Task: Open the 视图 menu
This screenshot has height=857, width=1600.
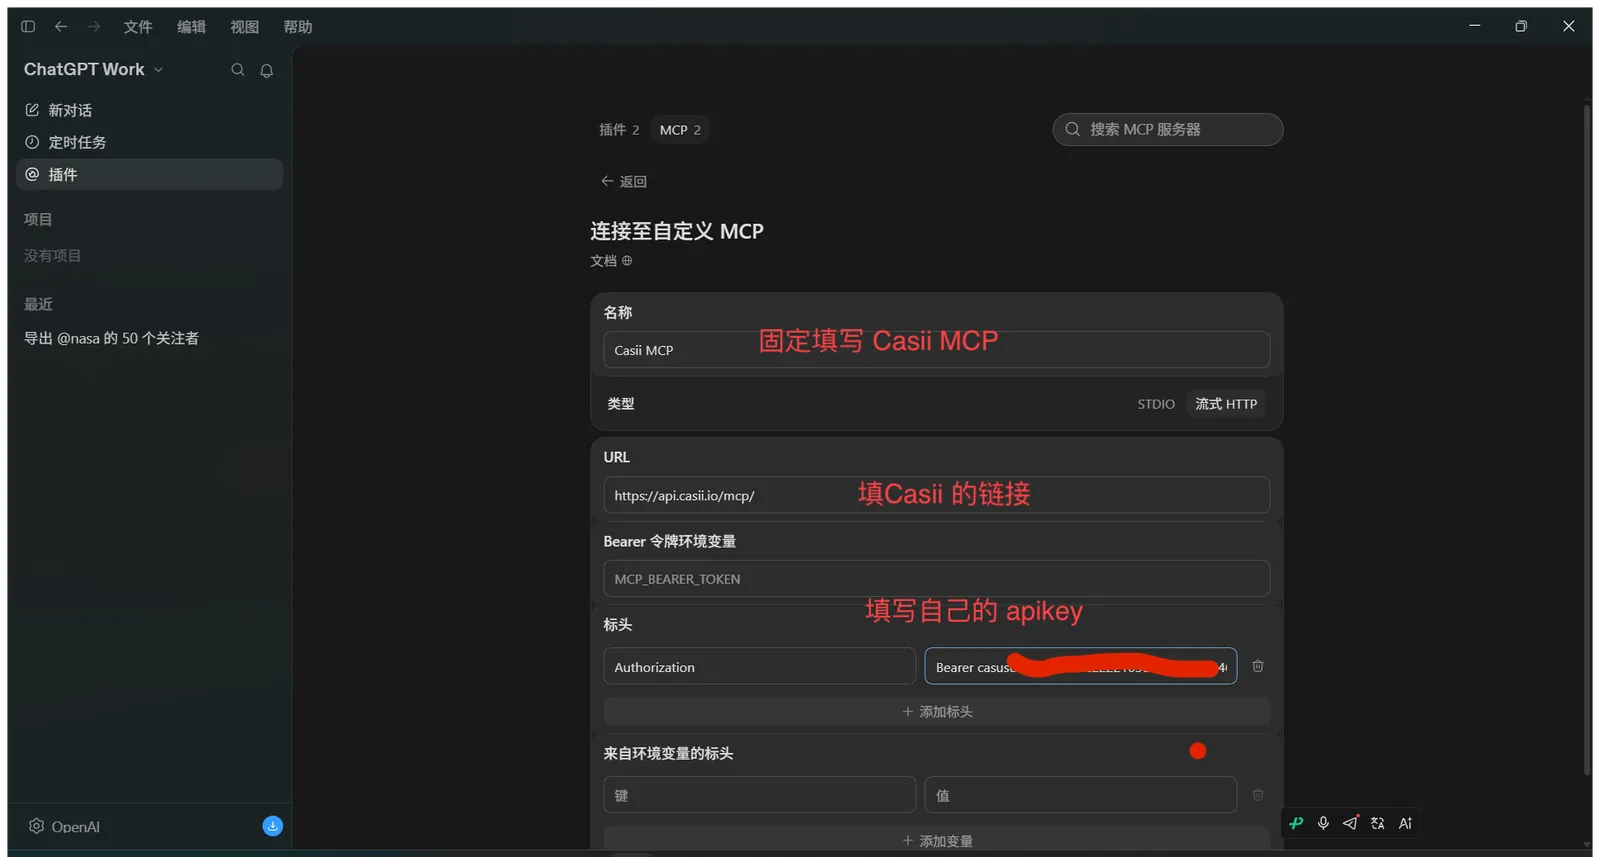Action: (244, 27)
